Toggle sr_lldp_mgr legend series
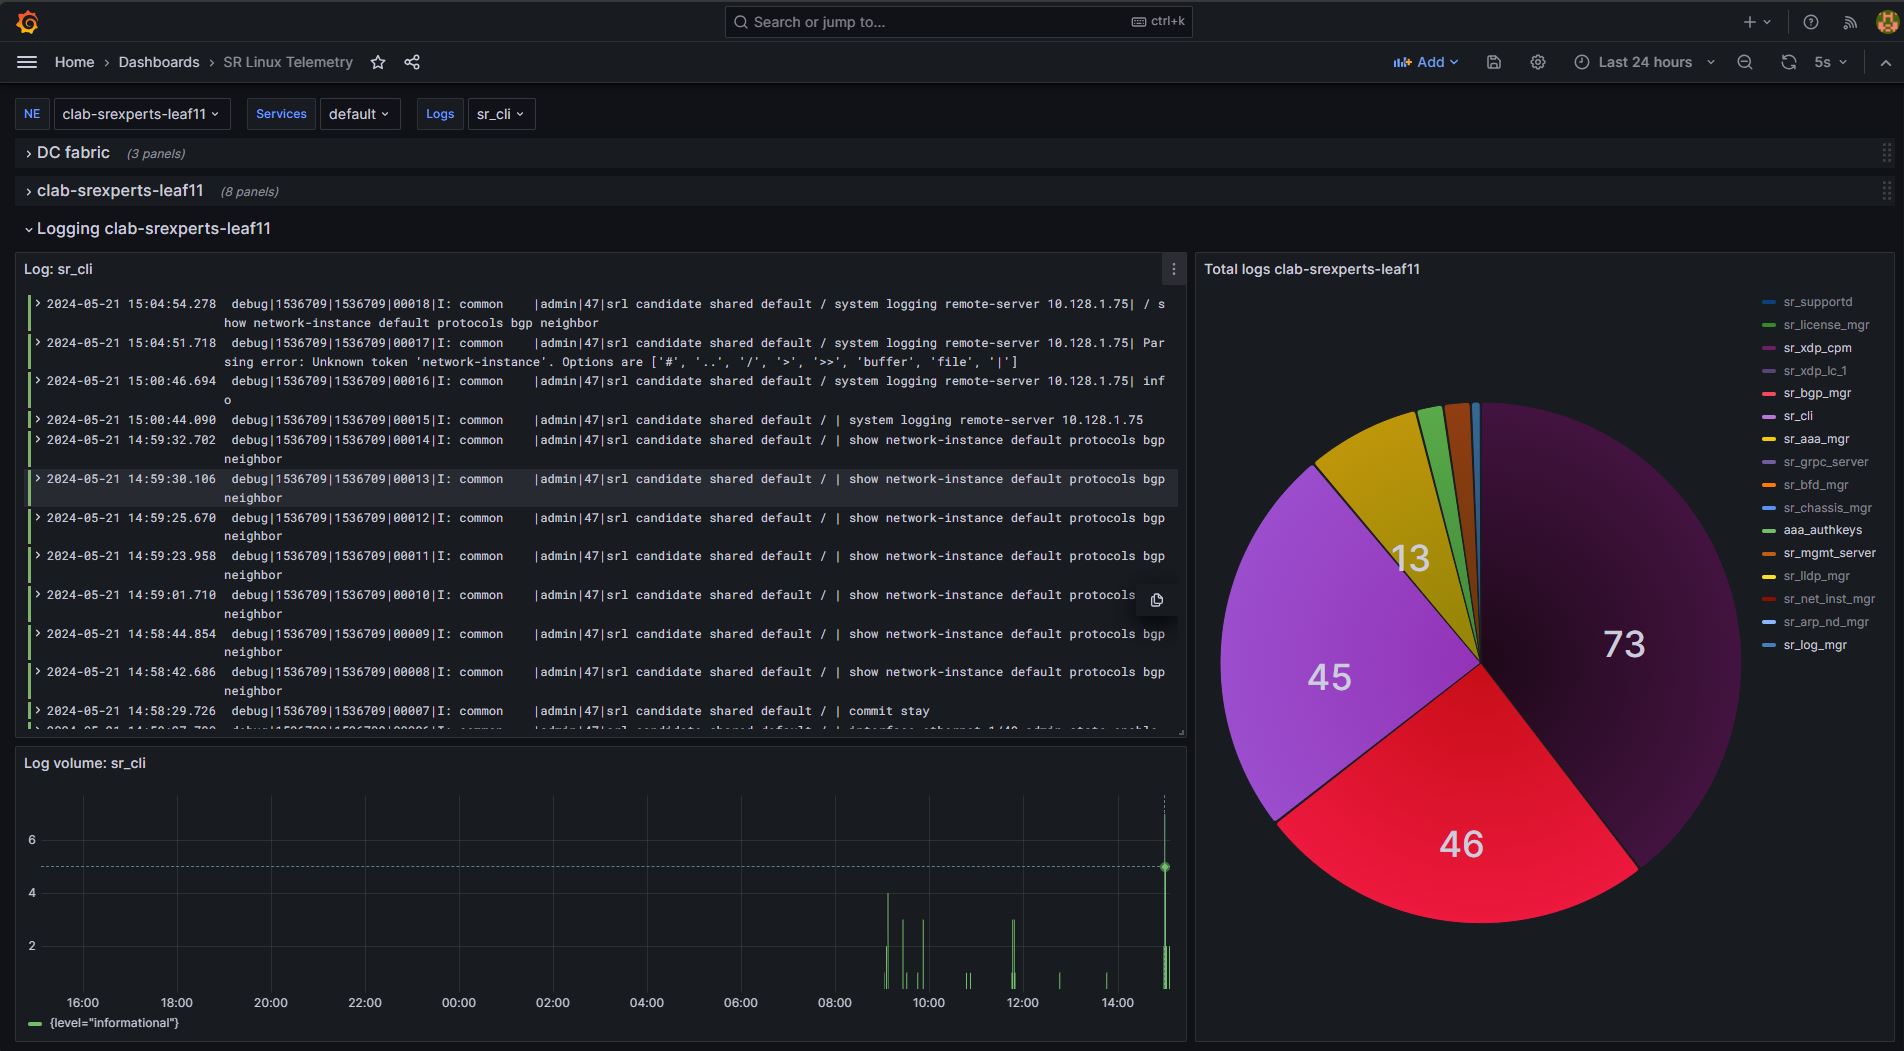This screenshot has width=1904, height=1051. [x=1816, y=576]
